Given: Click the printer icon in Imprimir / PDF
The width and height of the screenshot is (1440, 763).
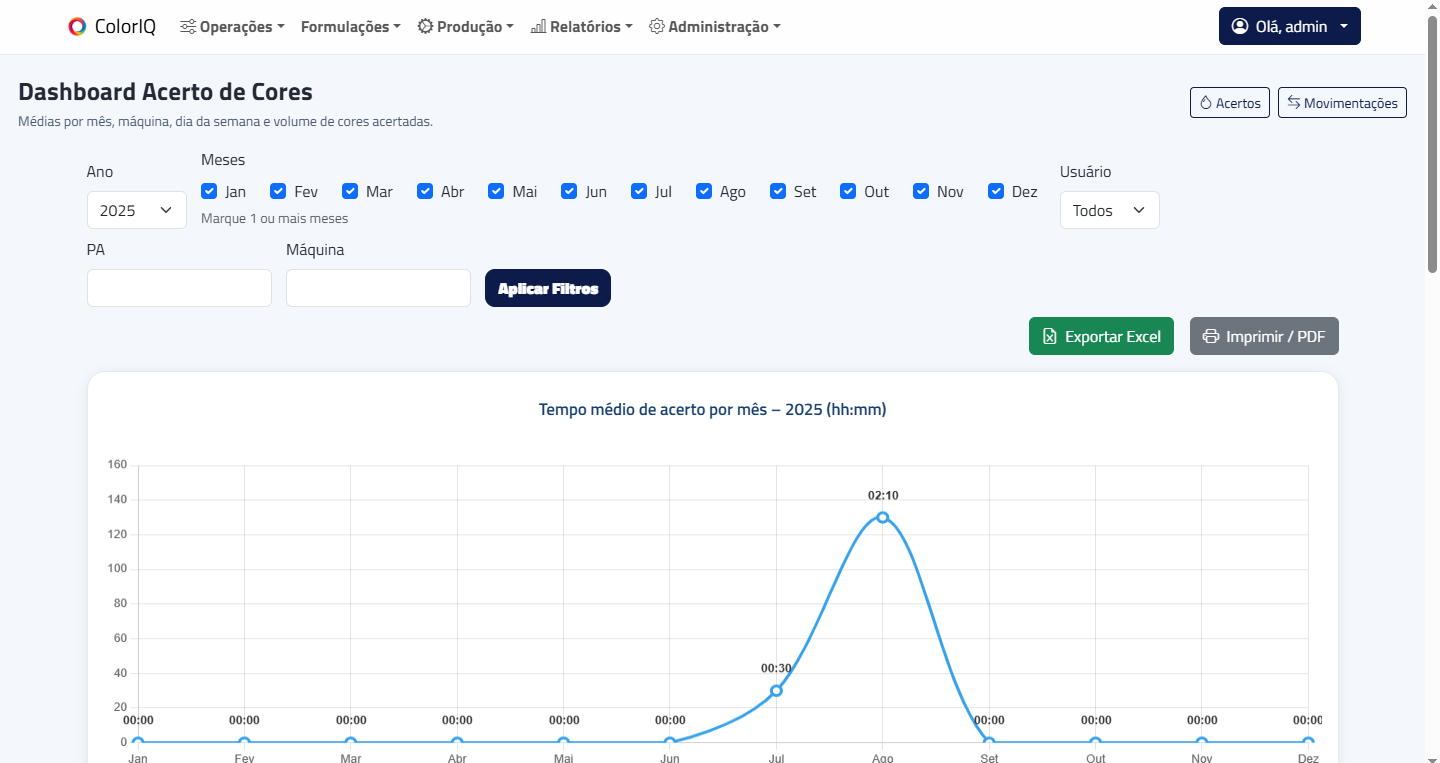Looking at the screenshot, I should tap(1211, 337).
